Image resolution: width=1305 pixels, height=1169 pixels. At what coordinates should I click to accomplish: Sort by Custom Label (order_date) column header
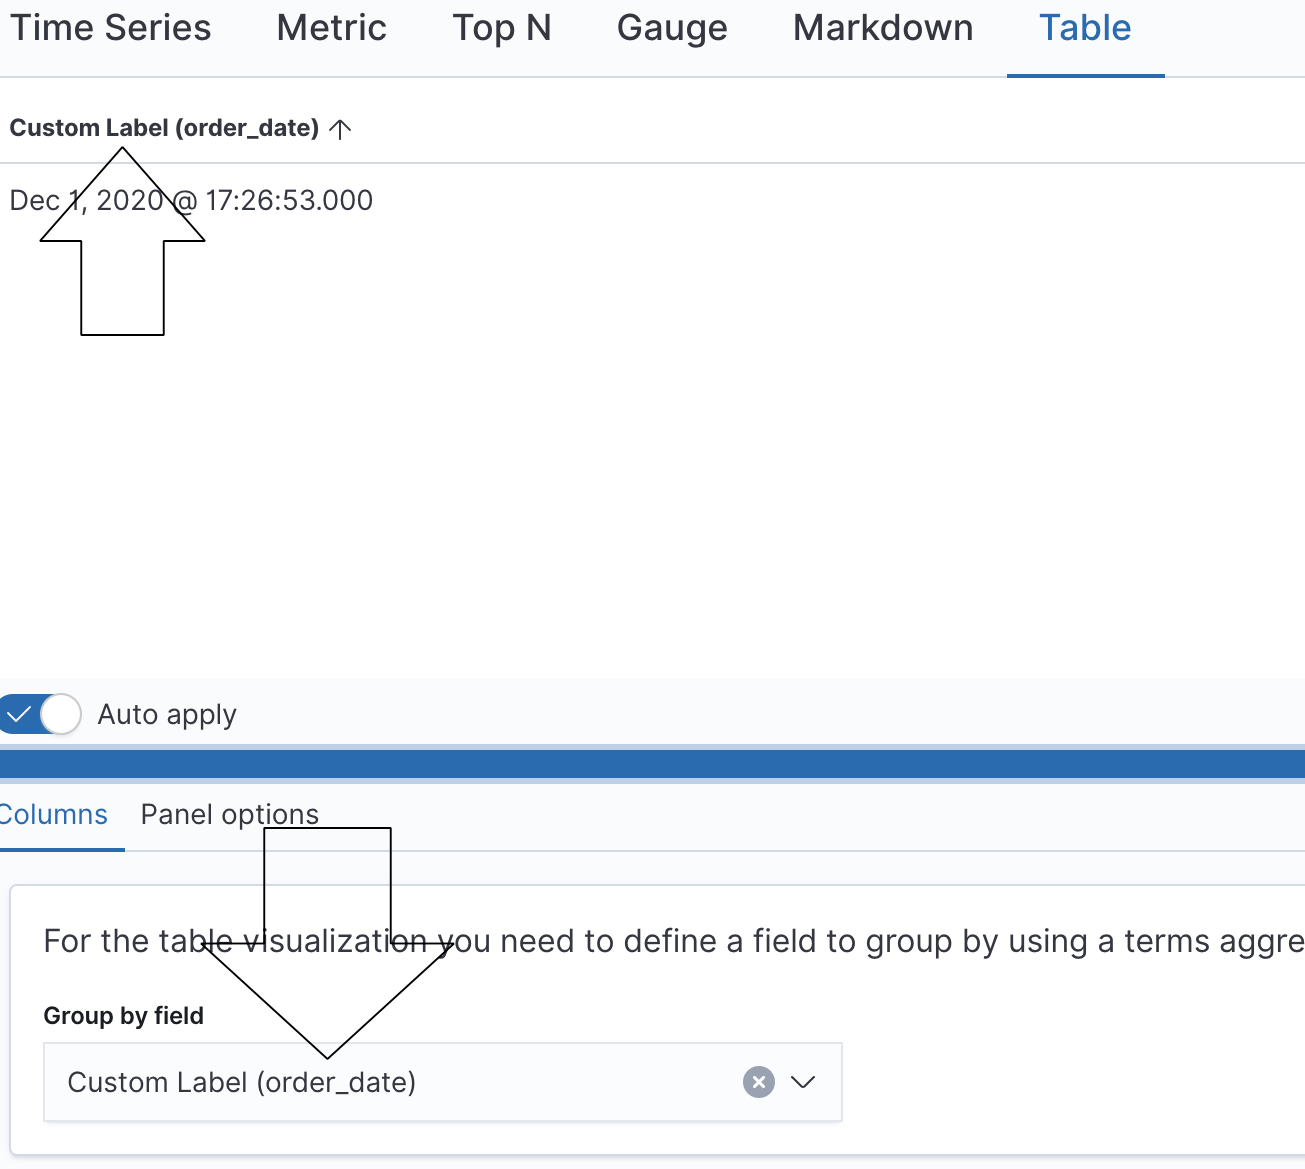pyautogui.click(x=164, y=128)
